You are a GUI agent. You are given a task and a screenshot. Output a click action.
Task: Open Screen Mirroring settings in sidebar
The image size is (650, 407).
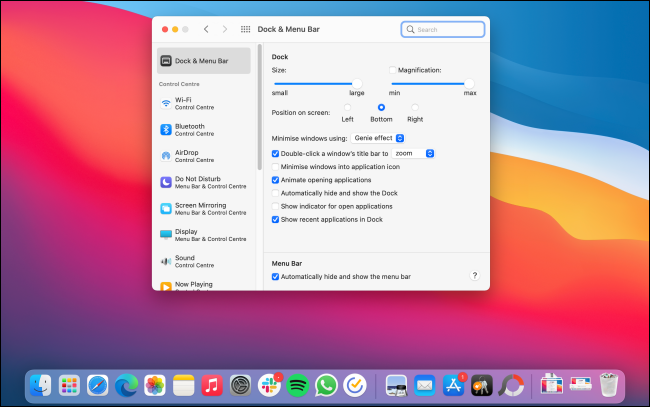click(198, 208)
